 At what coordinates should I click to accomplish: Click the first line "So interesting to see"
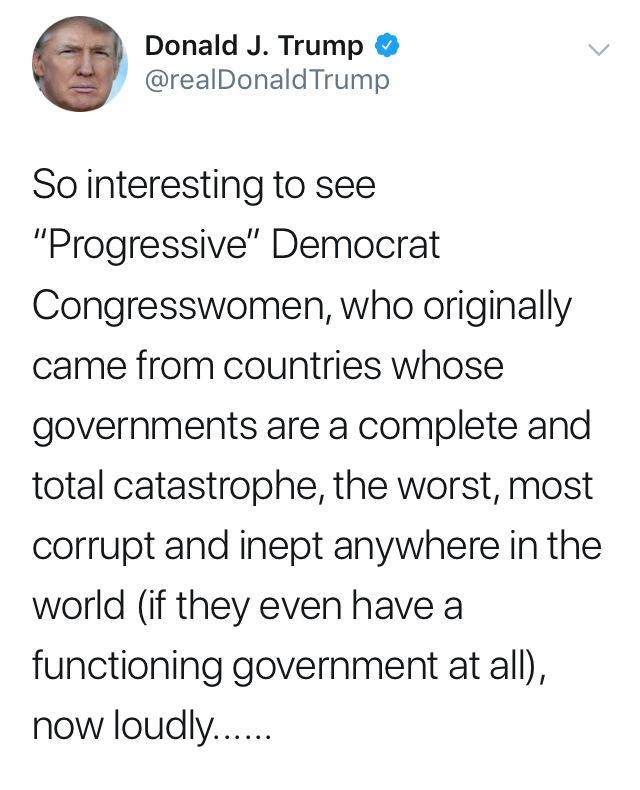coord(204,184)
